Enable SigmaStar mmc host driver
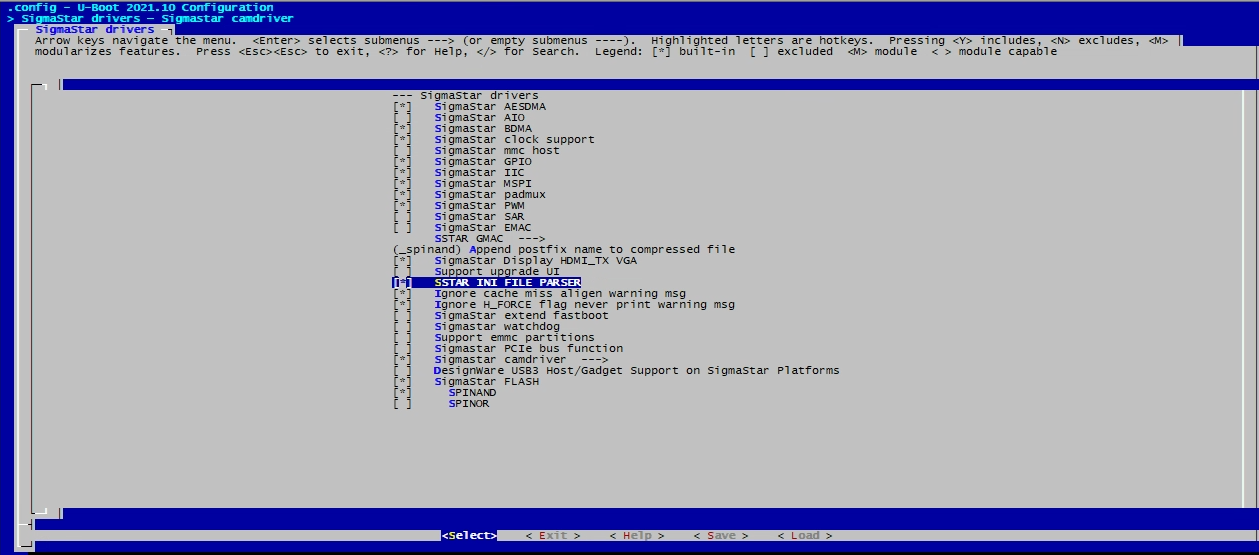The image size is (1259, 555). point(402,151)
